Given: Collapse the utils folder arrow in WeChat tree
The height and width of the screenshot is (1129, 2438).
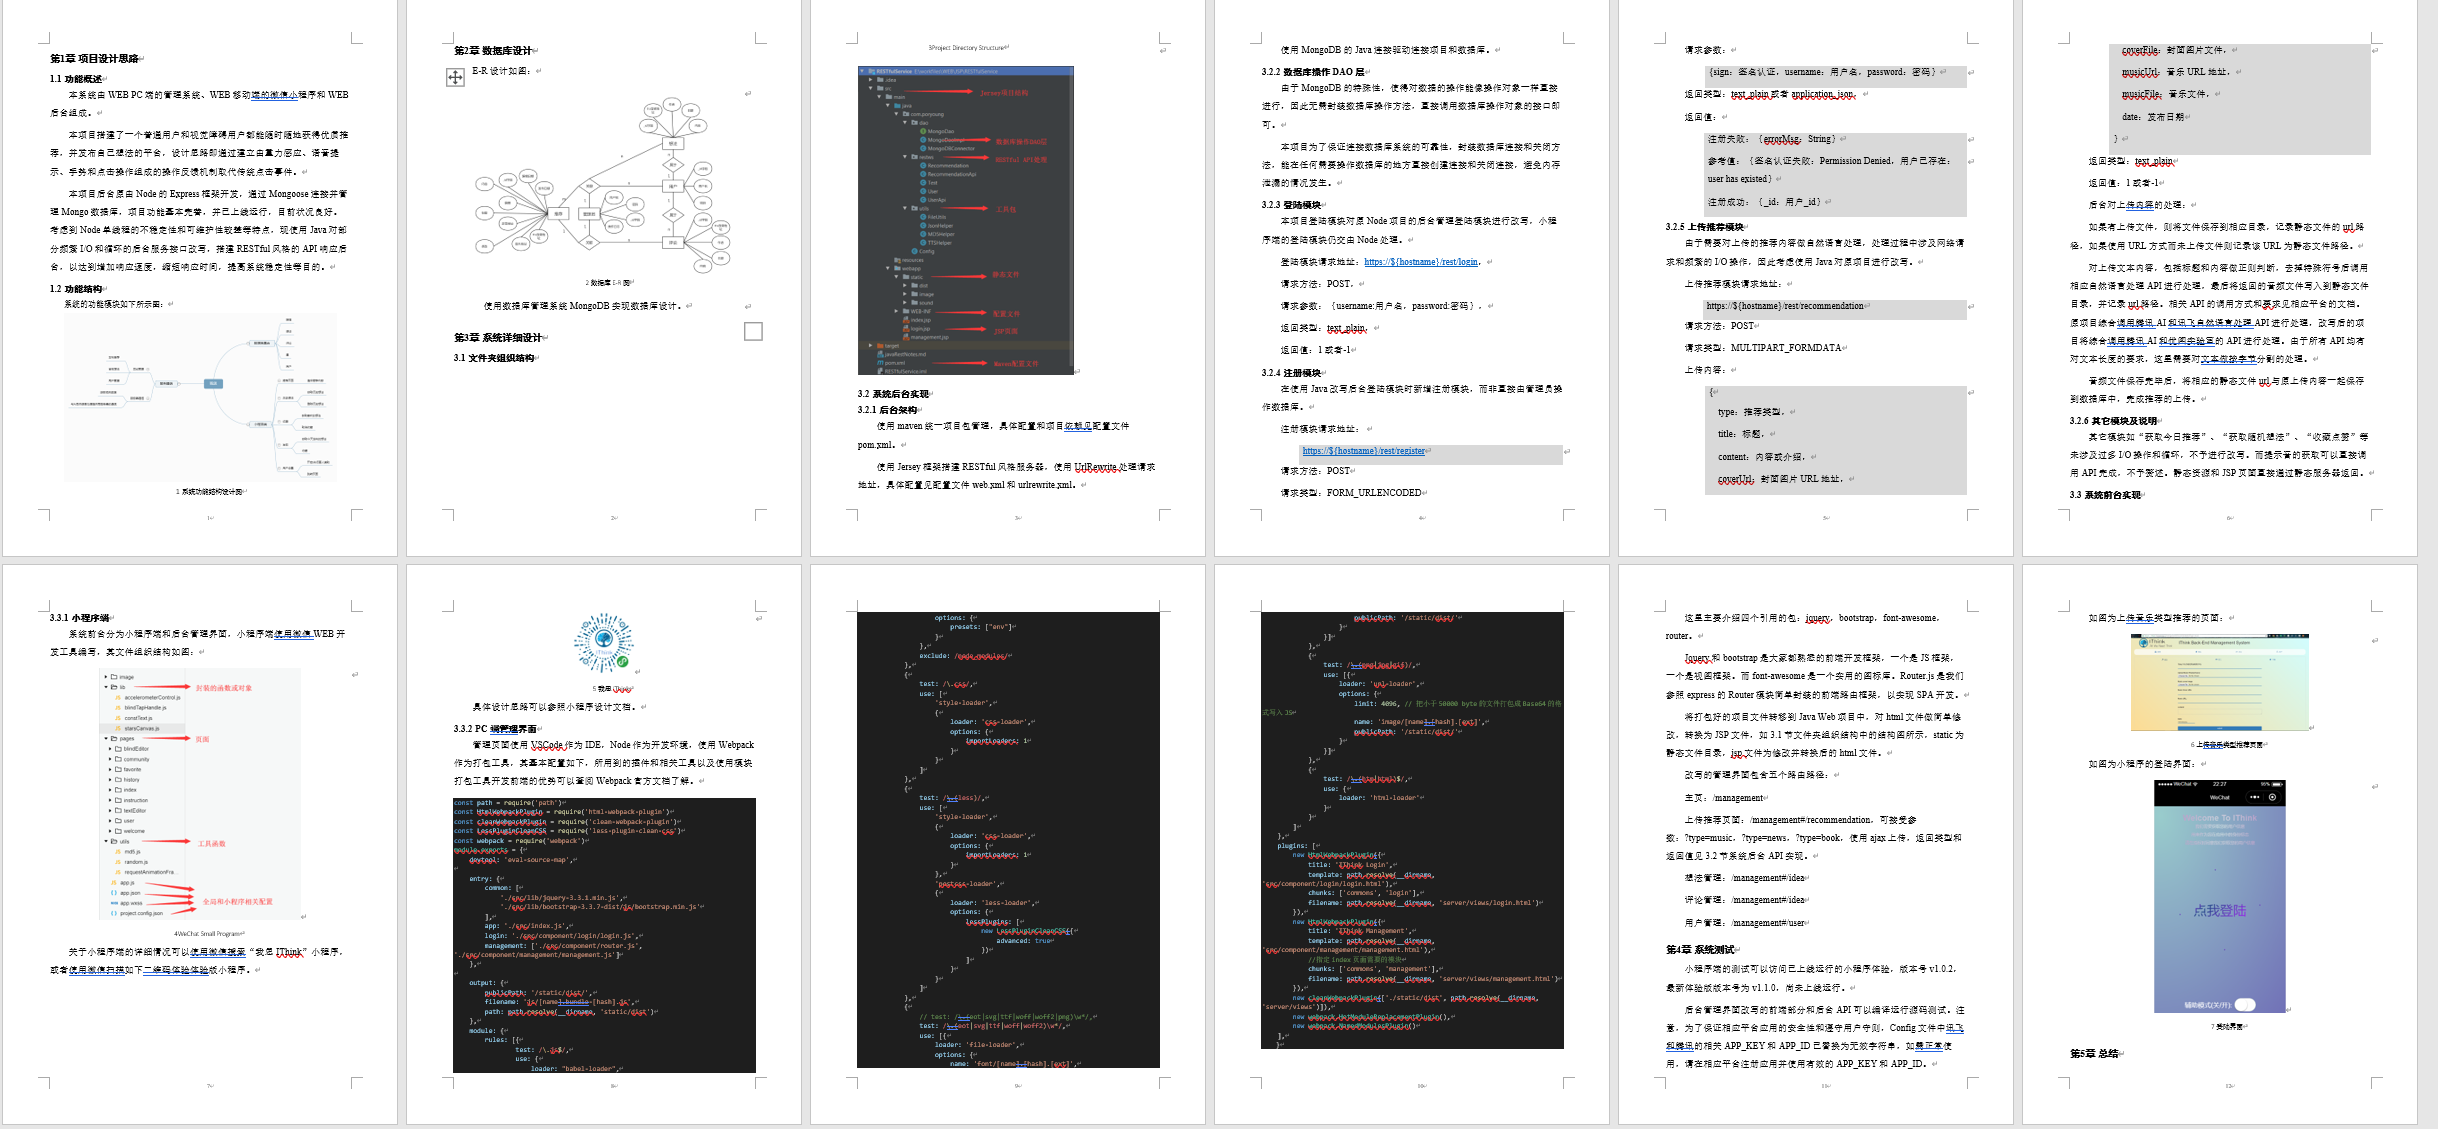Looking at the screenshot, I should click(x=106, y=841).
